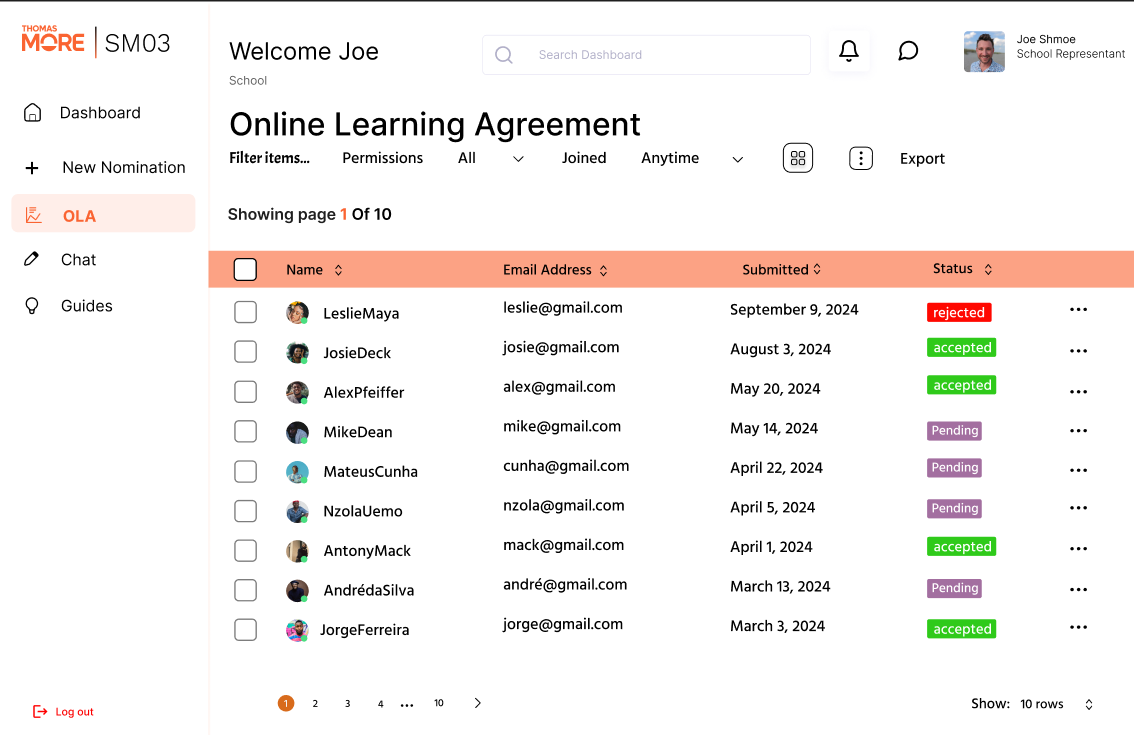Go to page 3 in pagination
The image size is (1134, 735).
click(x=347, y=704)
